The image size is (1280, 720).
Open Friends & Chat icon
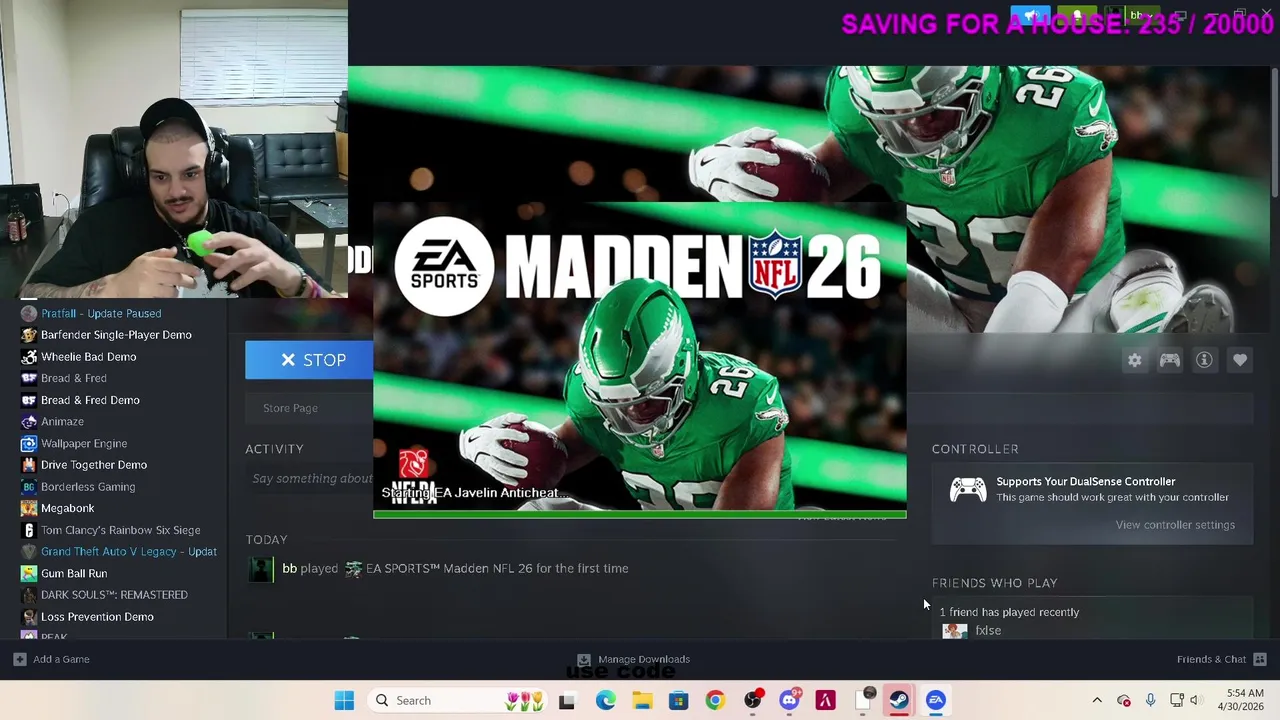pos(1260,659)
